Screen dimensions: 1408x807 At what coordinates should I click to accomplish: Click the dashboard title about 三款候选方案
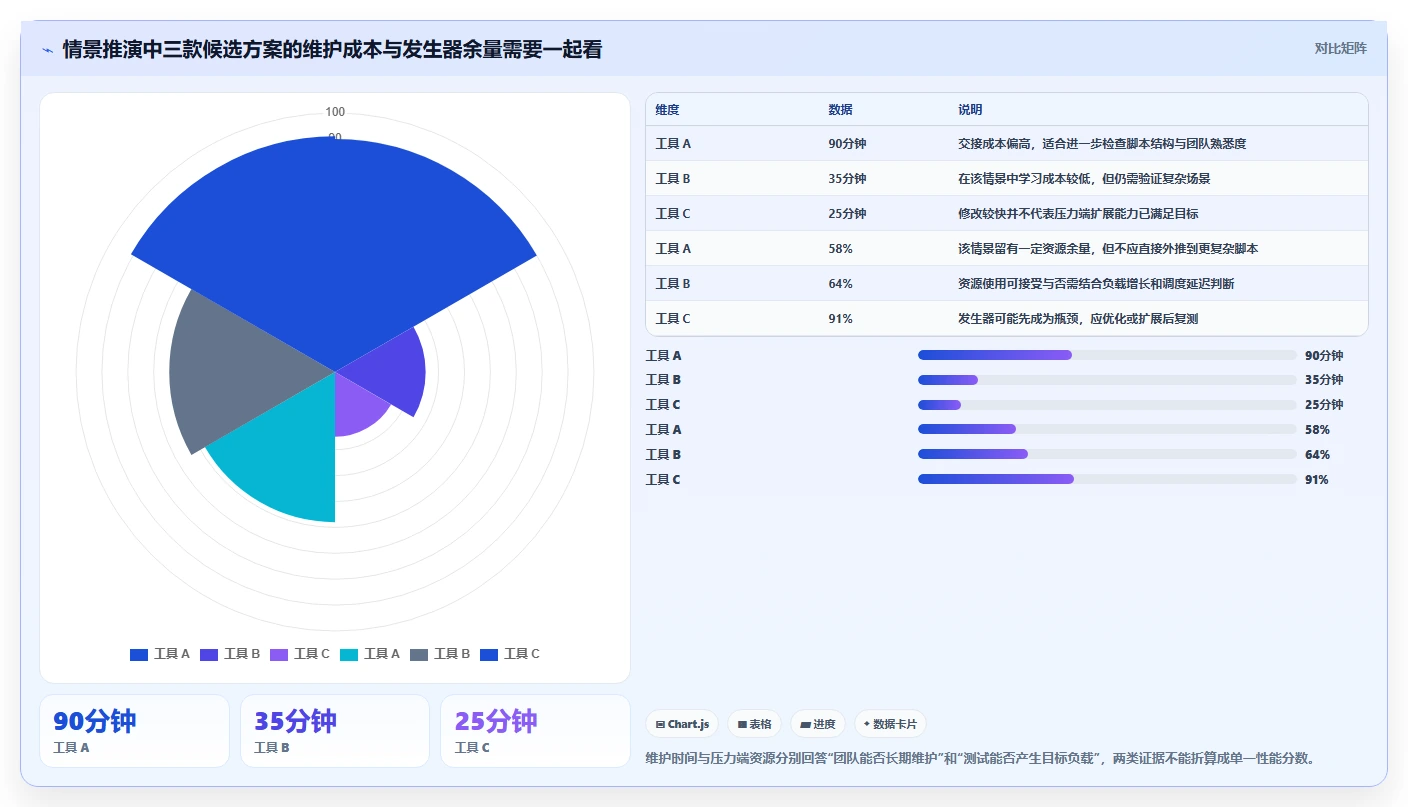332,49
